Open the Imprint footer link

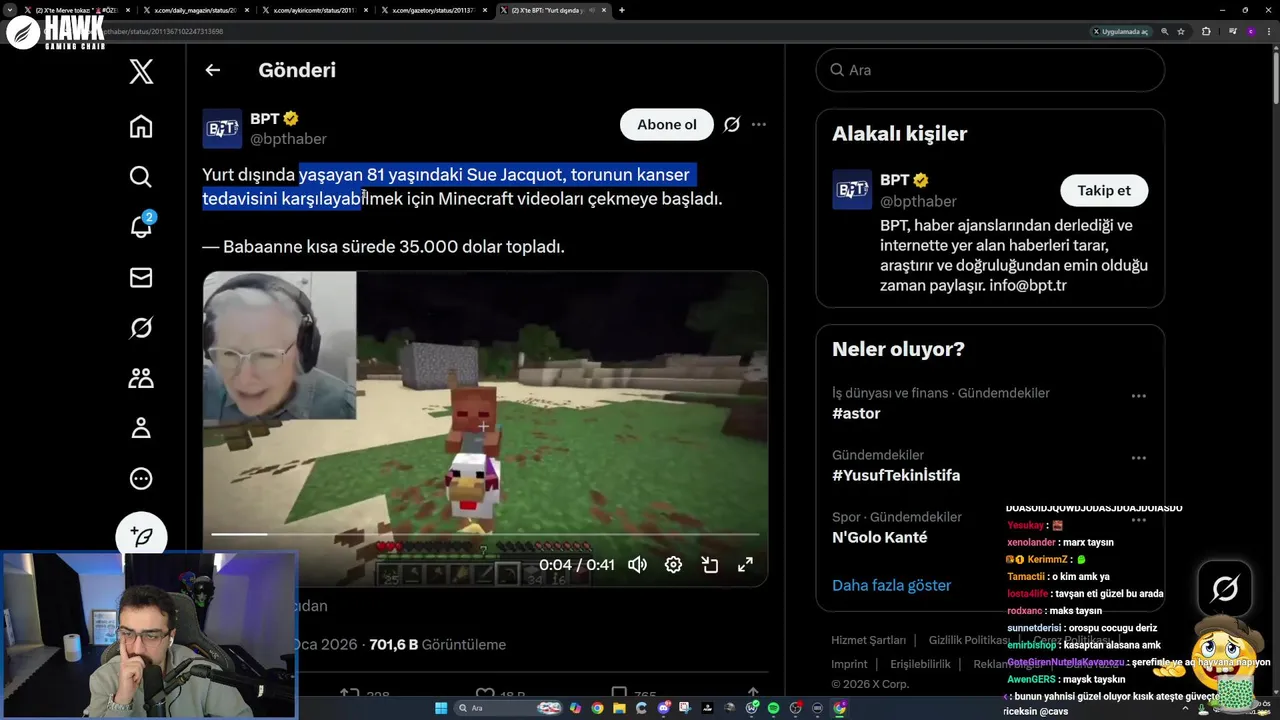pos(849,664)
